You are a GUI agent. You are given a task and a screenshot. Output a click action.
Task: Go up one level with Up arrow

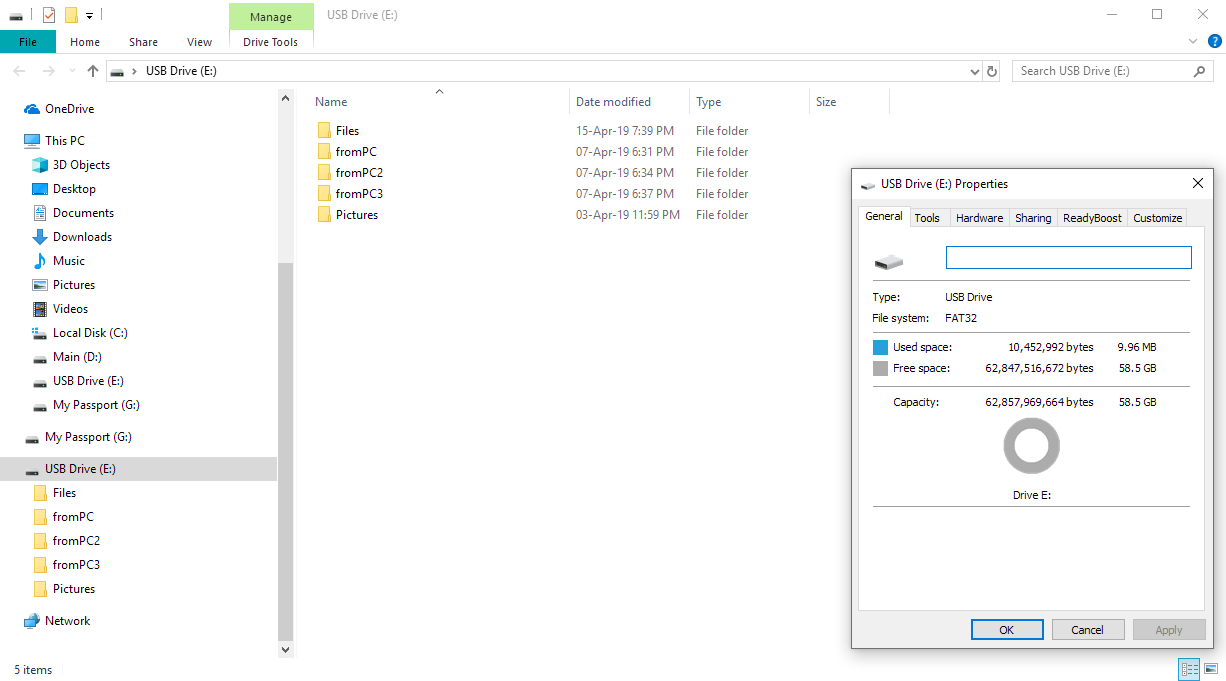[x=93, y=71]
